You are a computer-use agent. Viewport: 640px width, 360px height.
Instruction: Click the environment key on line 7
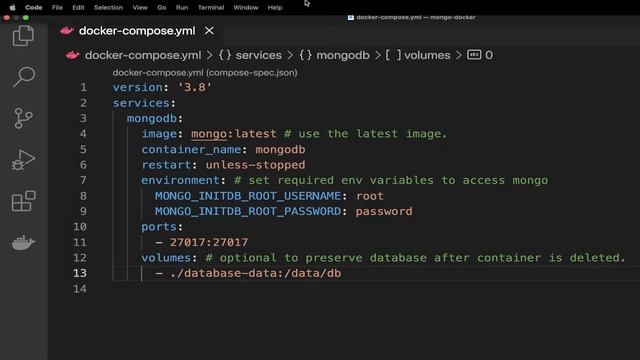180,180
